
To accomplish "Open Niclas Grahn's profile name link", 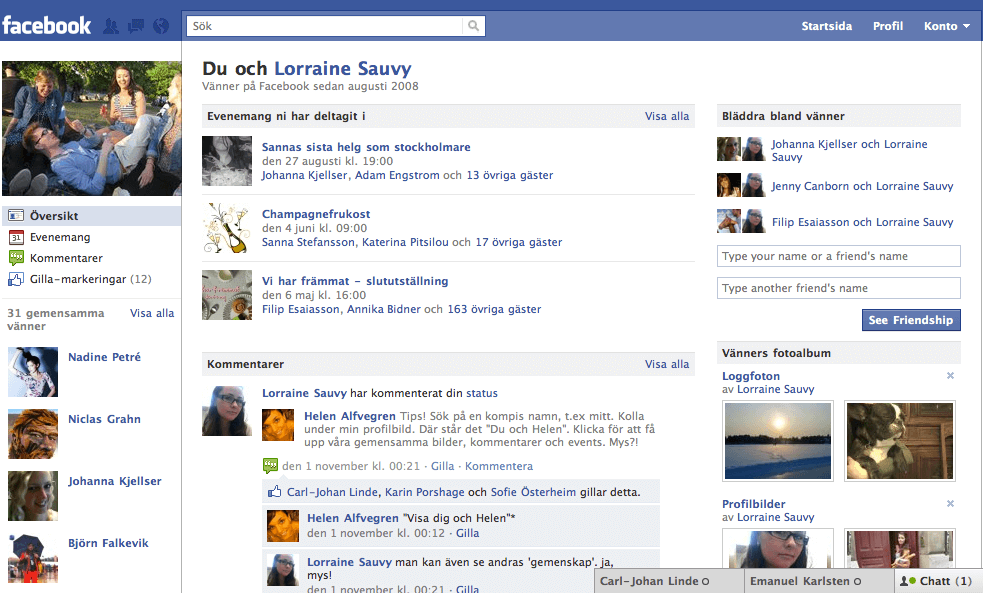I will tap(104, 419).
